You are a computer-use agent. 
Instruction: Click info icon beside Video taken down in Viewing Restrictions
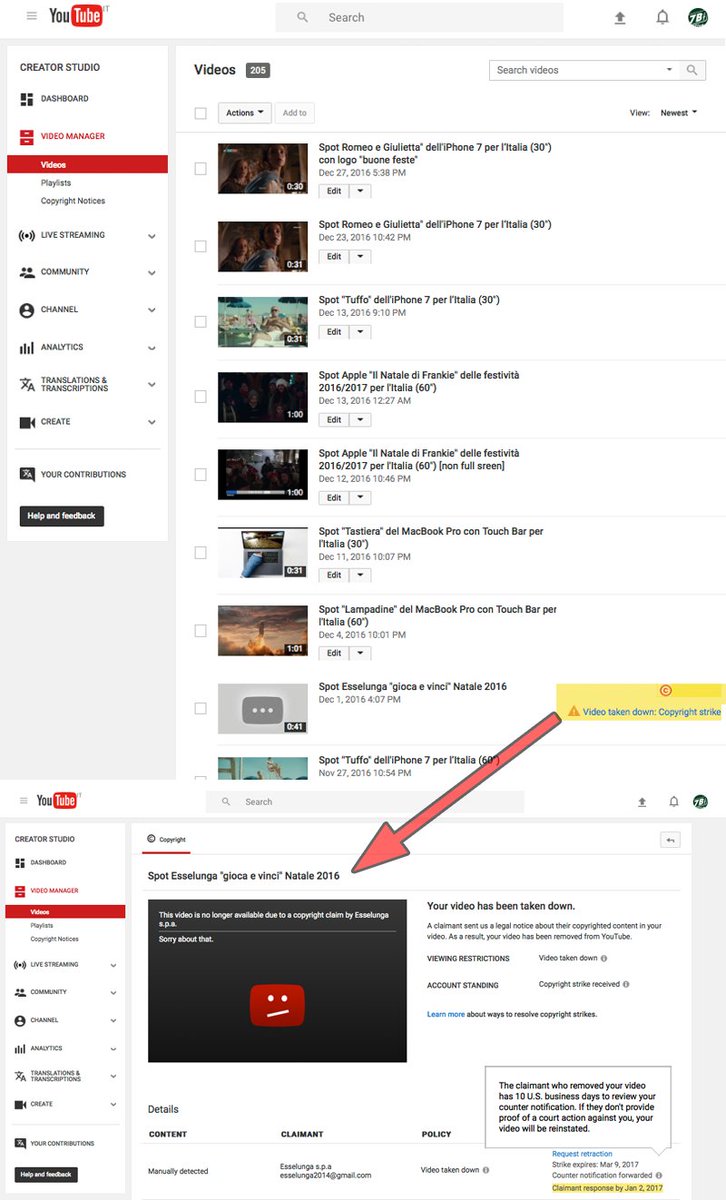pyautogui.click(x=604, y=958)
